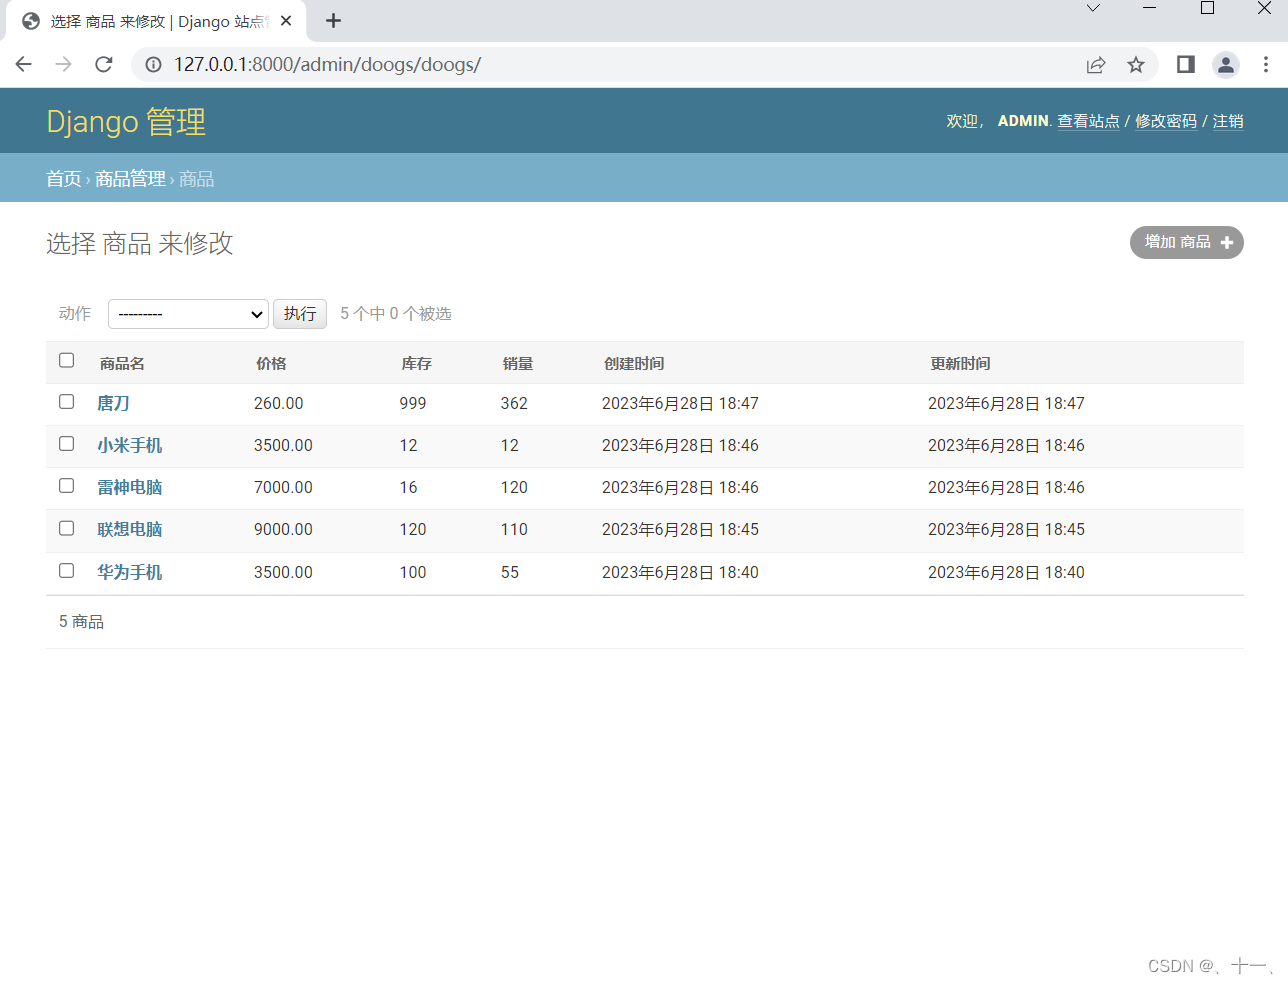The width and height of the screenshot is (1288, 984).
Task: Click the 增加 商品 button
Action: 1187,242
